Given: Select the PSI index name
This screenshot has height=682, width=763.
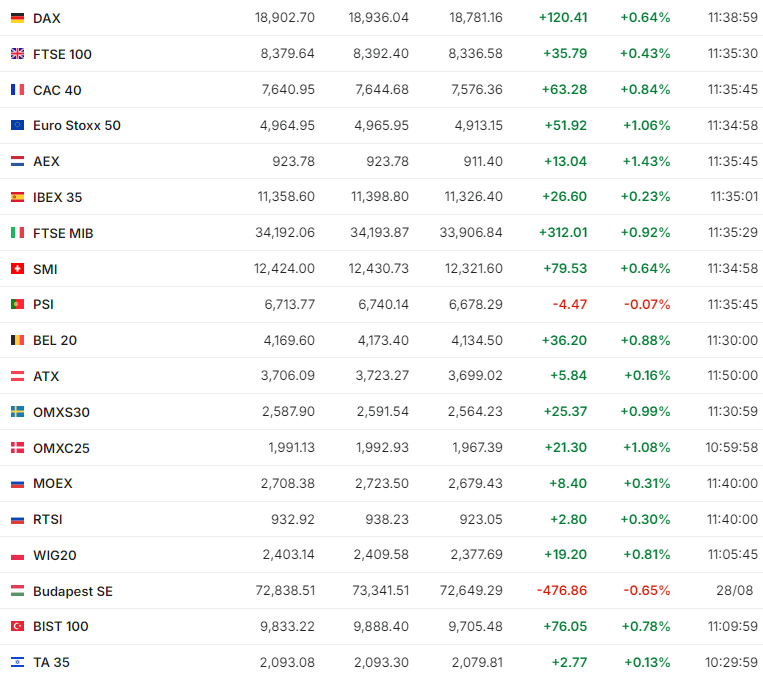Looking at the screenshot, I should click(x=43, y=304).
